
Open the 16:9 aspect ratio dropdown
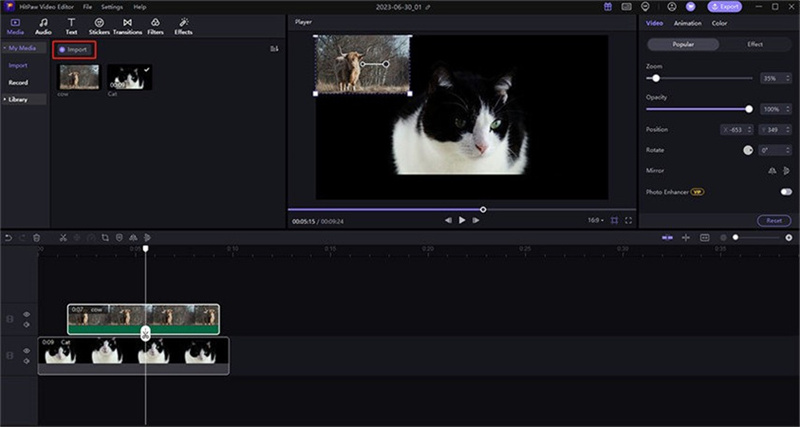pyautogui.click(x=595, y=220)
